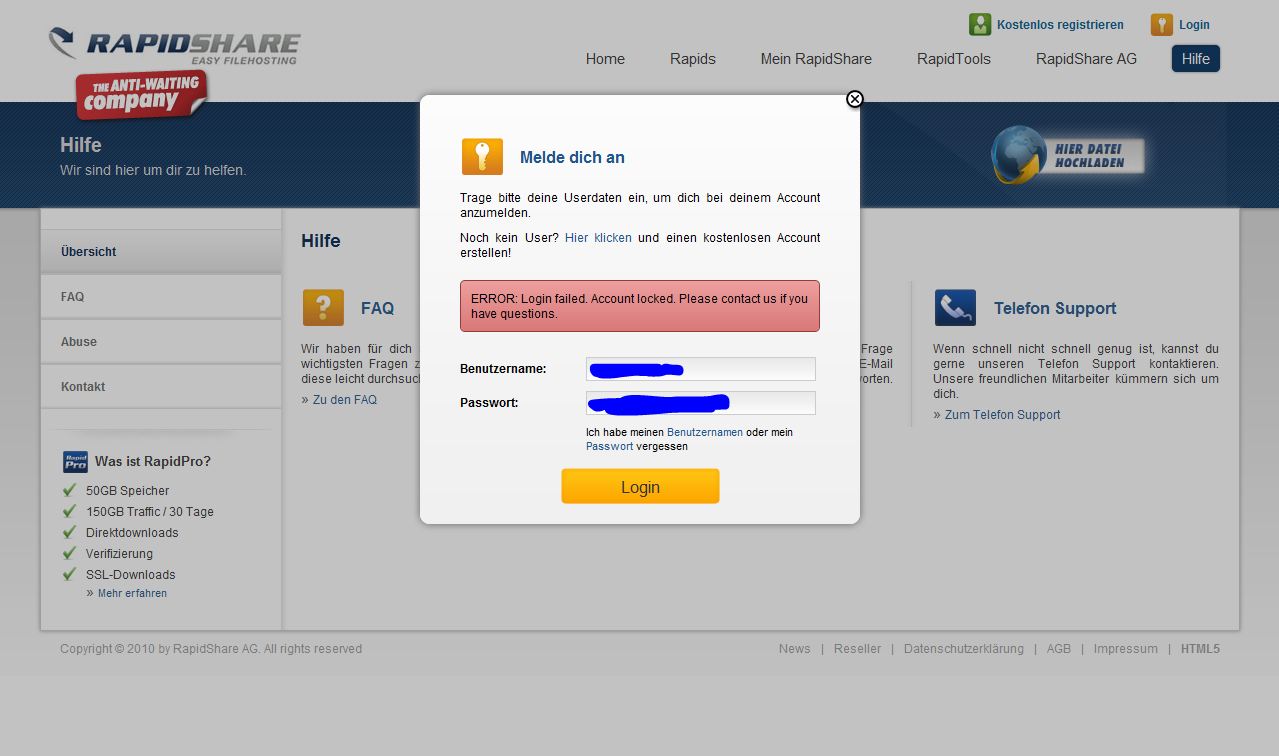The width and height of the screenshot is (1279, 756).
Task: Select Abuse in the sidebar
Action: coord(161,342)
